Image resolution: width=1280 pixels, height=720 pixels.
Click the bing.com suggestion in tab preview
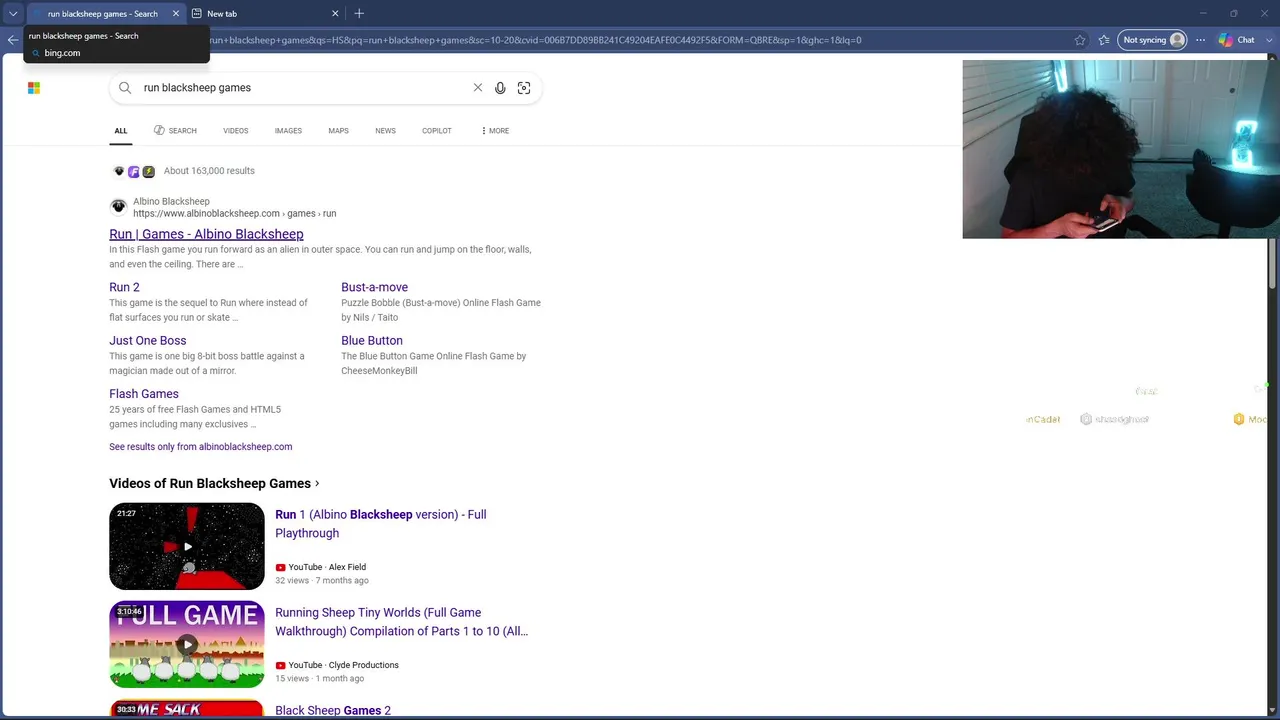62,53
